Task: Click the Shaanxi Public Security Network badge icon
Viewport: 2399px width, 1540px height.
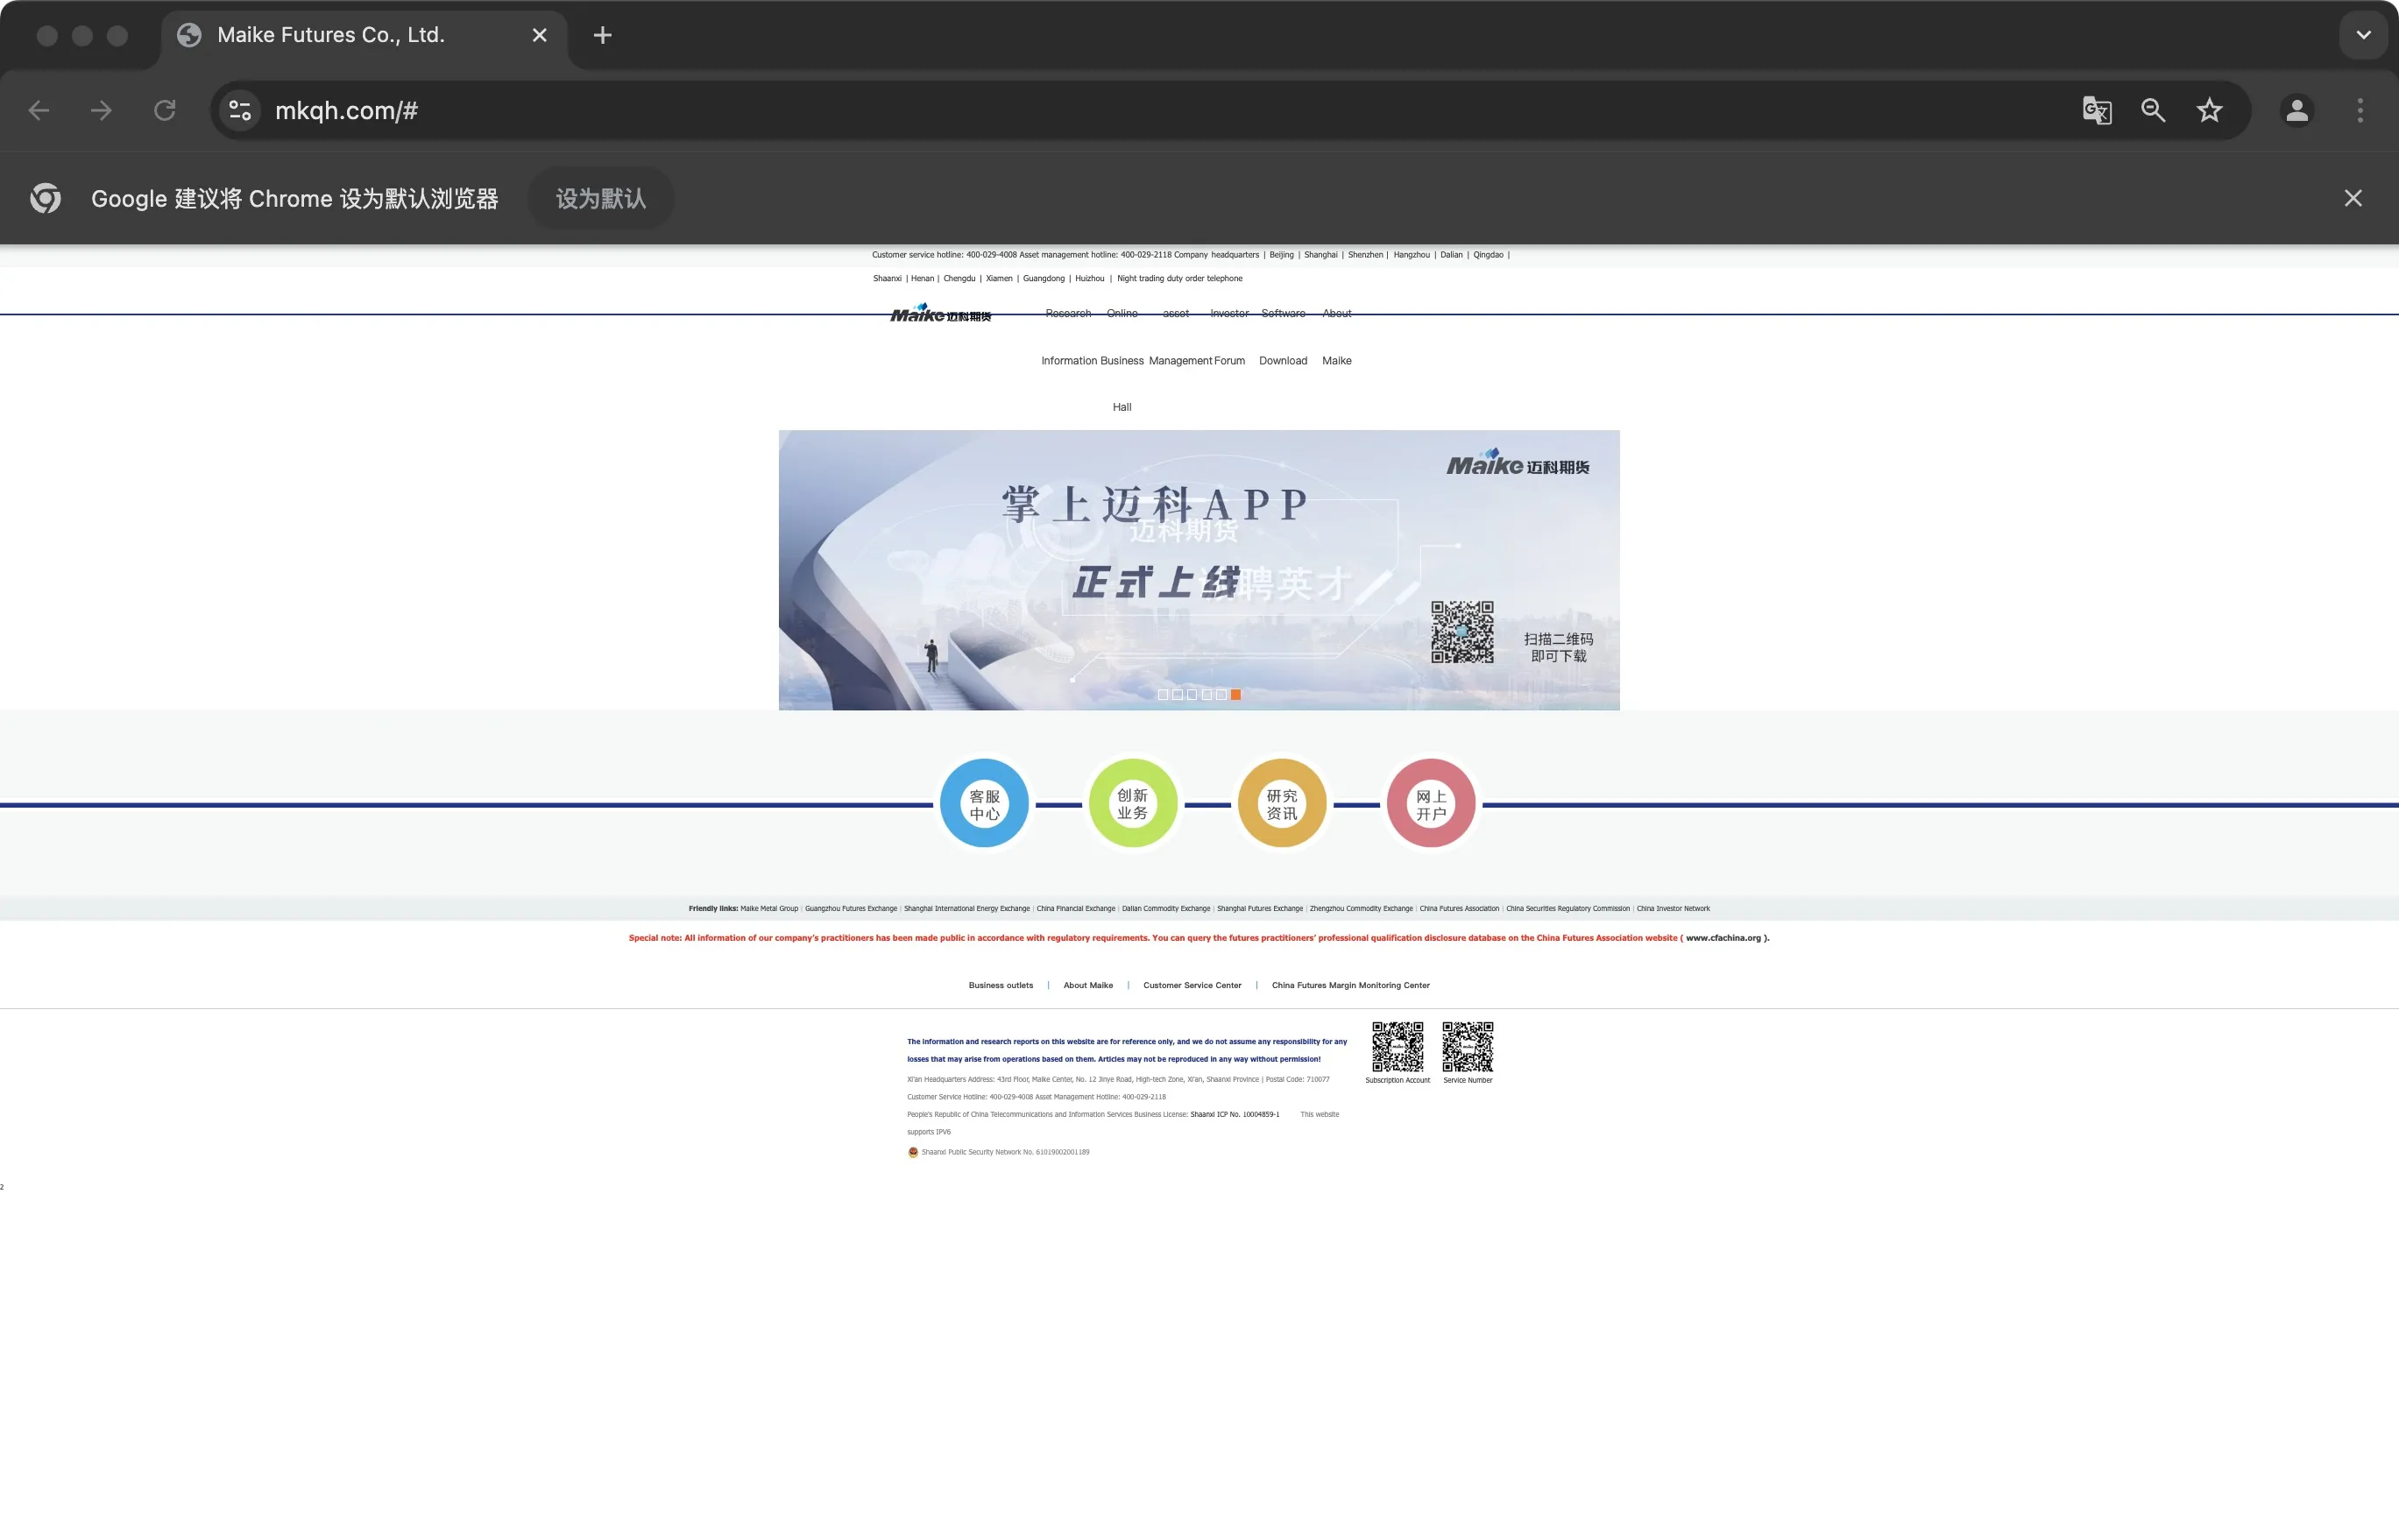Action: [913, 1153]
